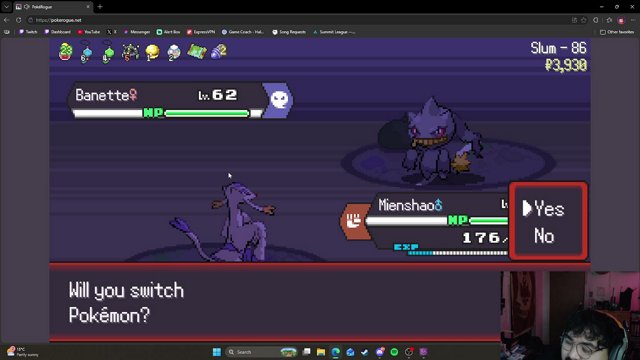
Task: Reload the pokerogue.net page
Action: click(x=19, y=20)
